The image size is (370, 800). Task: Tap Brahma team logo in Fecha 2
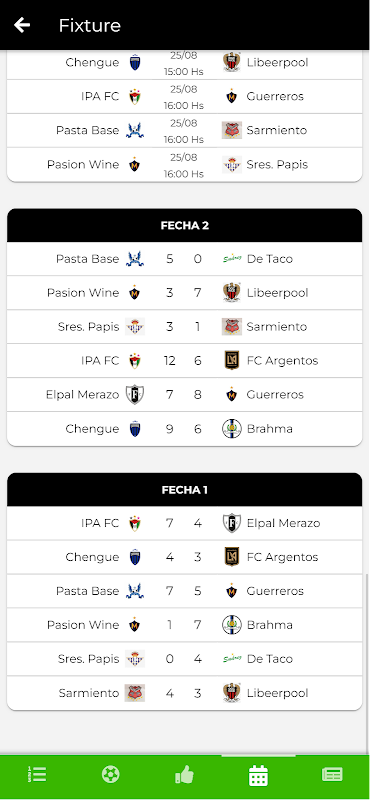click(232, 429)
